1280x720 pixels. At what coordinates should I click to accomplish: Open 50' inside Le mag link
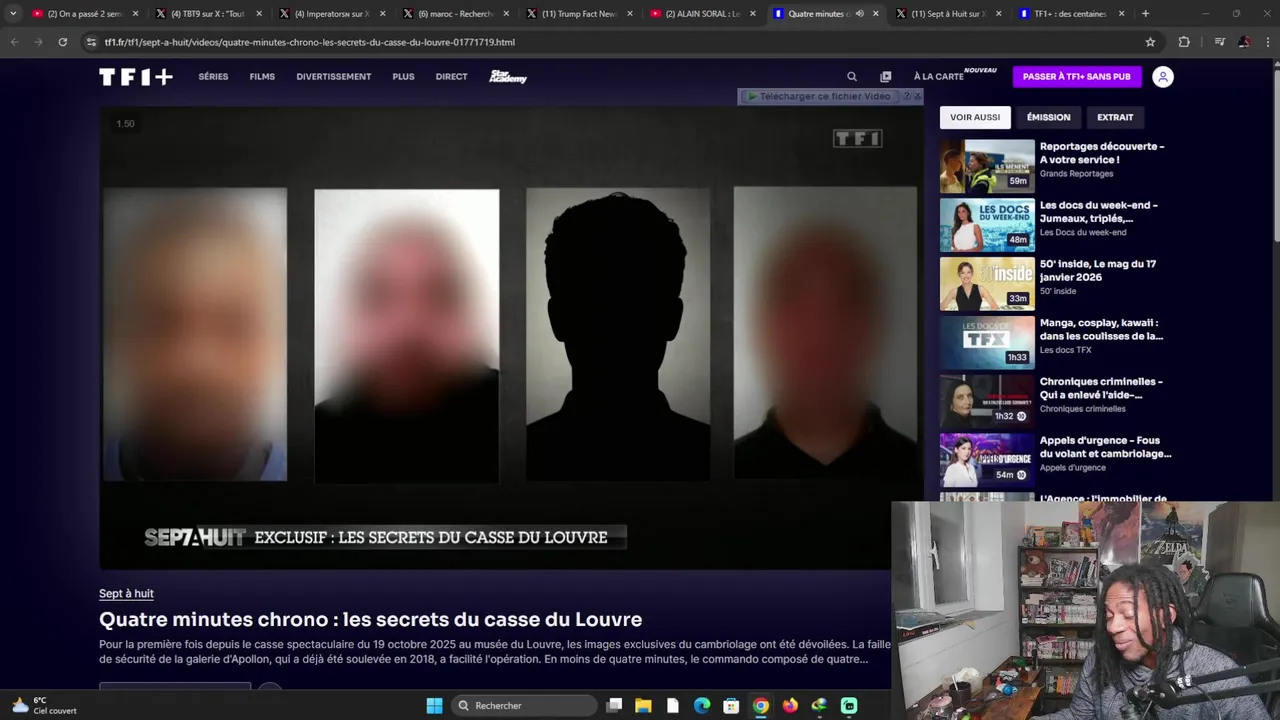coord(1098,270)
